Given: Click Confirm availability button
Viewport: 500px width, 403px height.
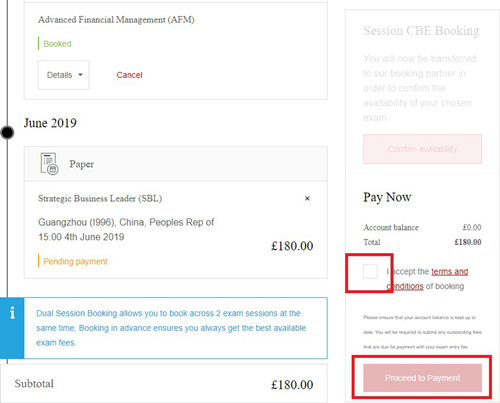Looking at the screenshot, I should pyautogui.click(x=422, y=149).
